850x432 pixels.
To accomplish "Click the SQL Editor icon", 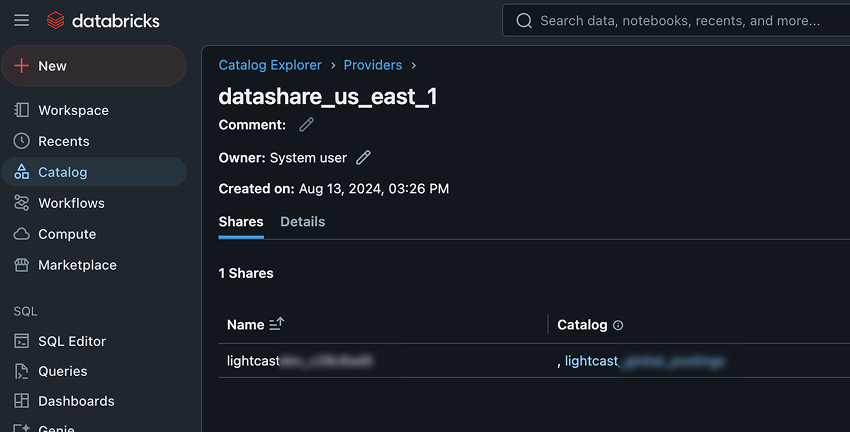I will [x=22, y=341].
